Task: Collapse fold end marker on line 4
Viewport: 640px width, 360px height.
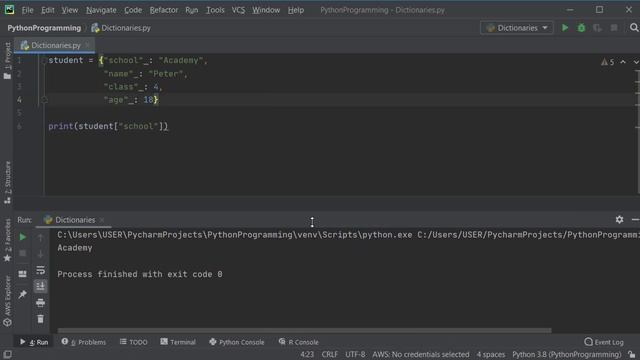Action: pyautogui.click(x=44, y=100)
